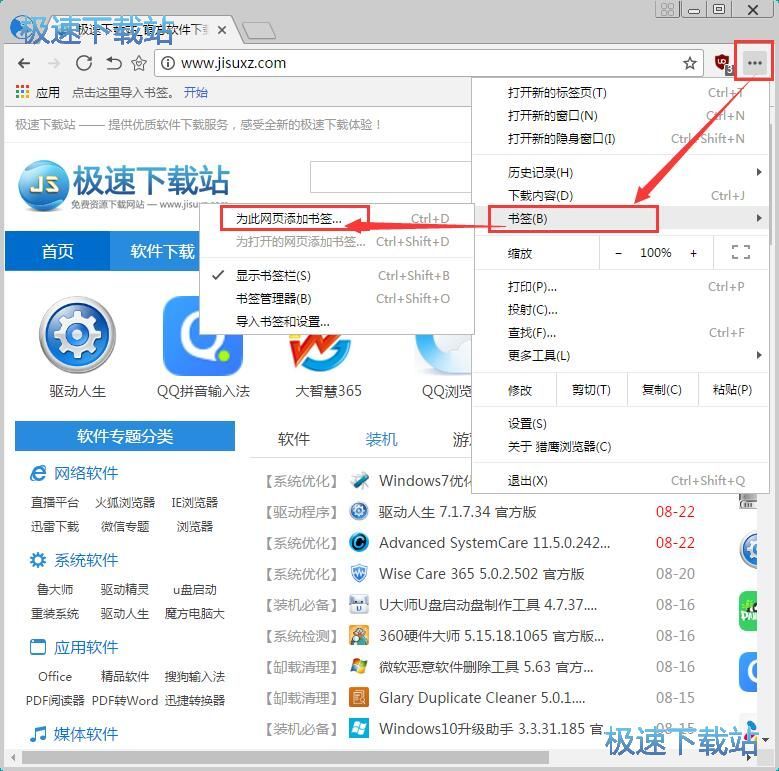Image resolution: width=779 pixels, height=771 pixels.
Task: Click the site info icon in address bar
Action: 168,63
